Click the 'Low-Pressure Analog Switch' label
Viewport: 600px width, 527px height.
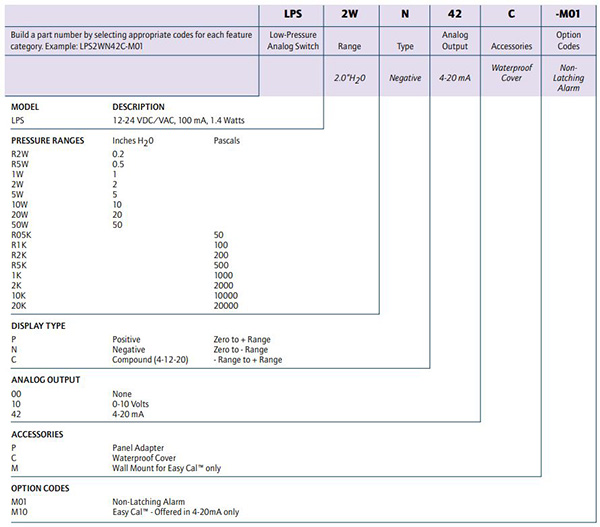[291, 45]
